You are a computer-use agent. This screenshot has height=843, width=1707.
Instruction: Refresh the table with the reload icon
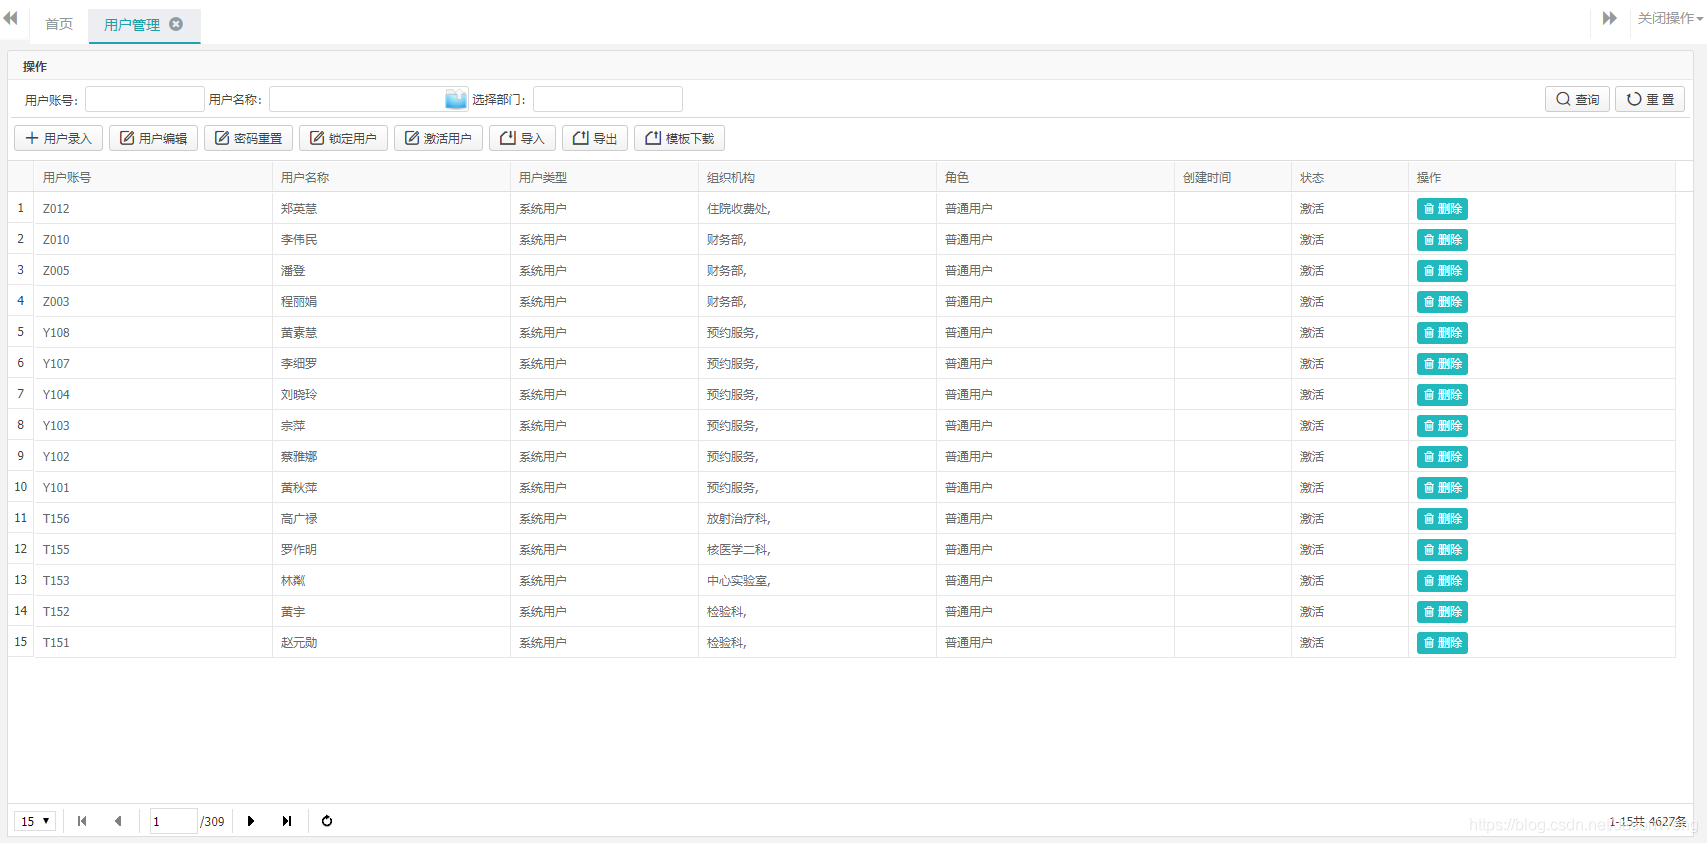tap(327, 821)
